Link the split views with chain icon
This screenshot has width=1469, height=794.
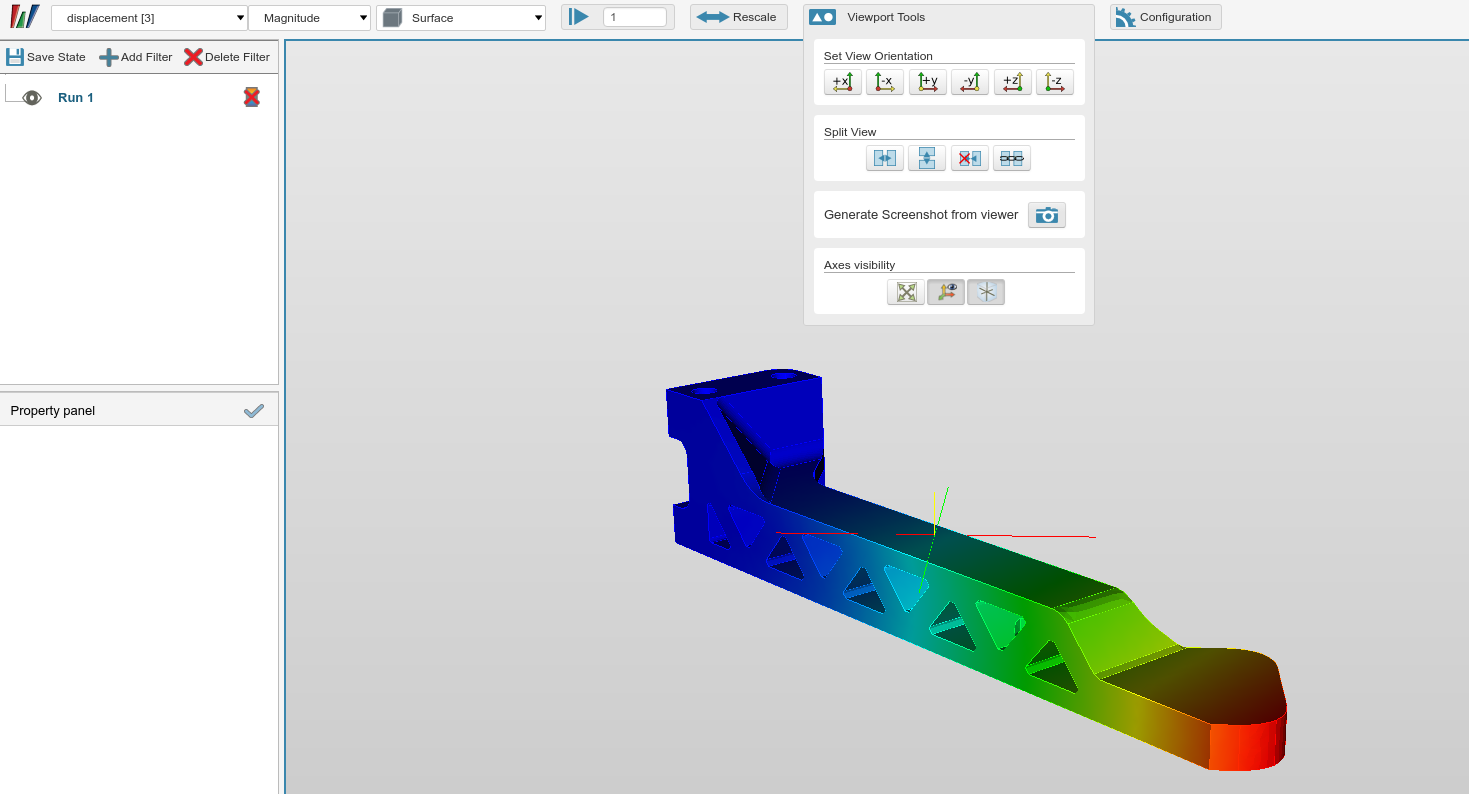(1012, 158)
